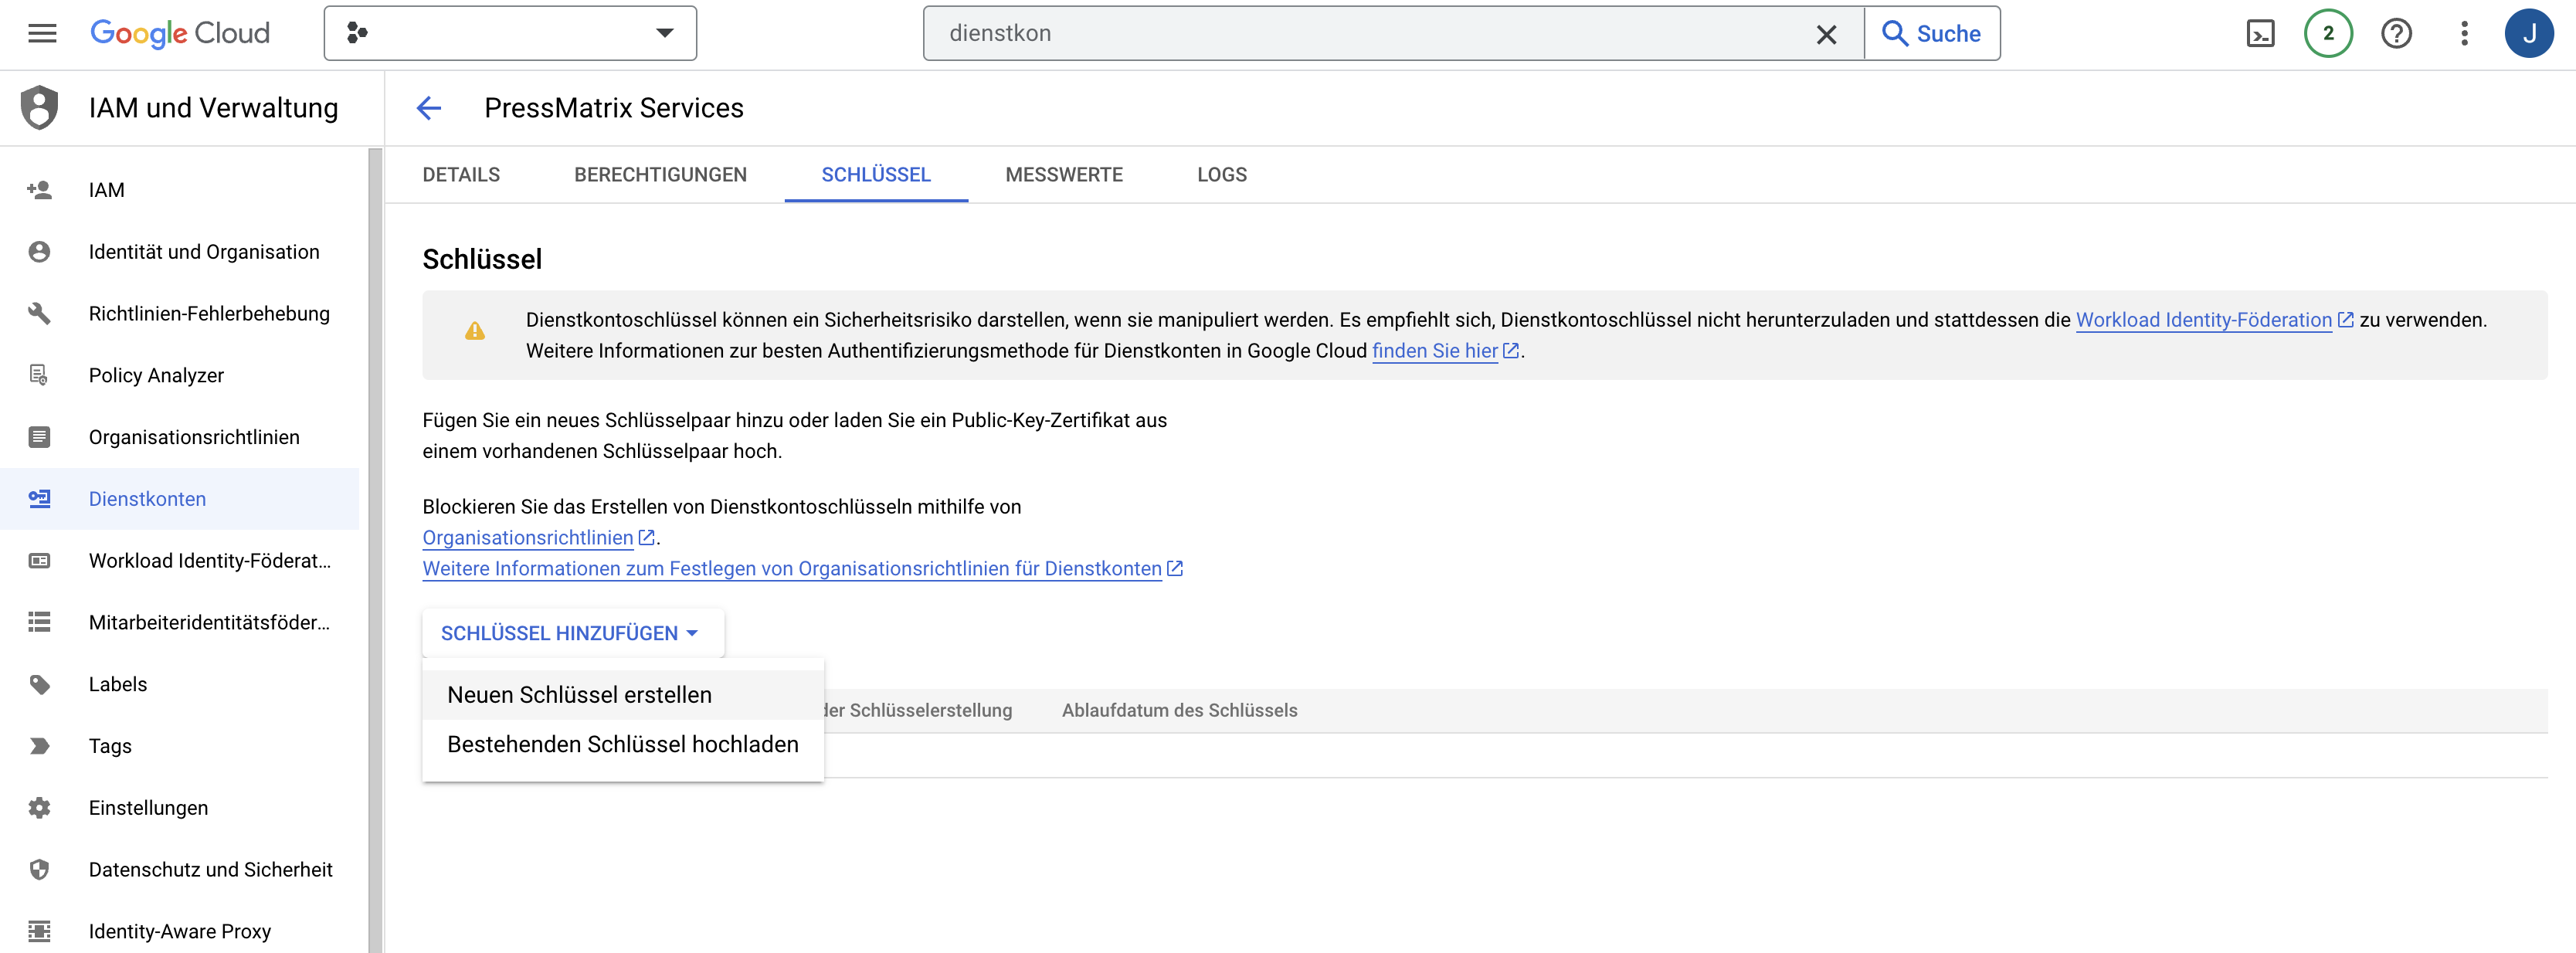Click the yellow warning triangle icon
The image size is (2576, 953).
point(475,332)
